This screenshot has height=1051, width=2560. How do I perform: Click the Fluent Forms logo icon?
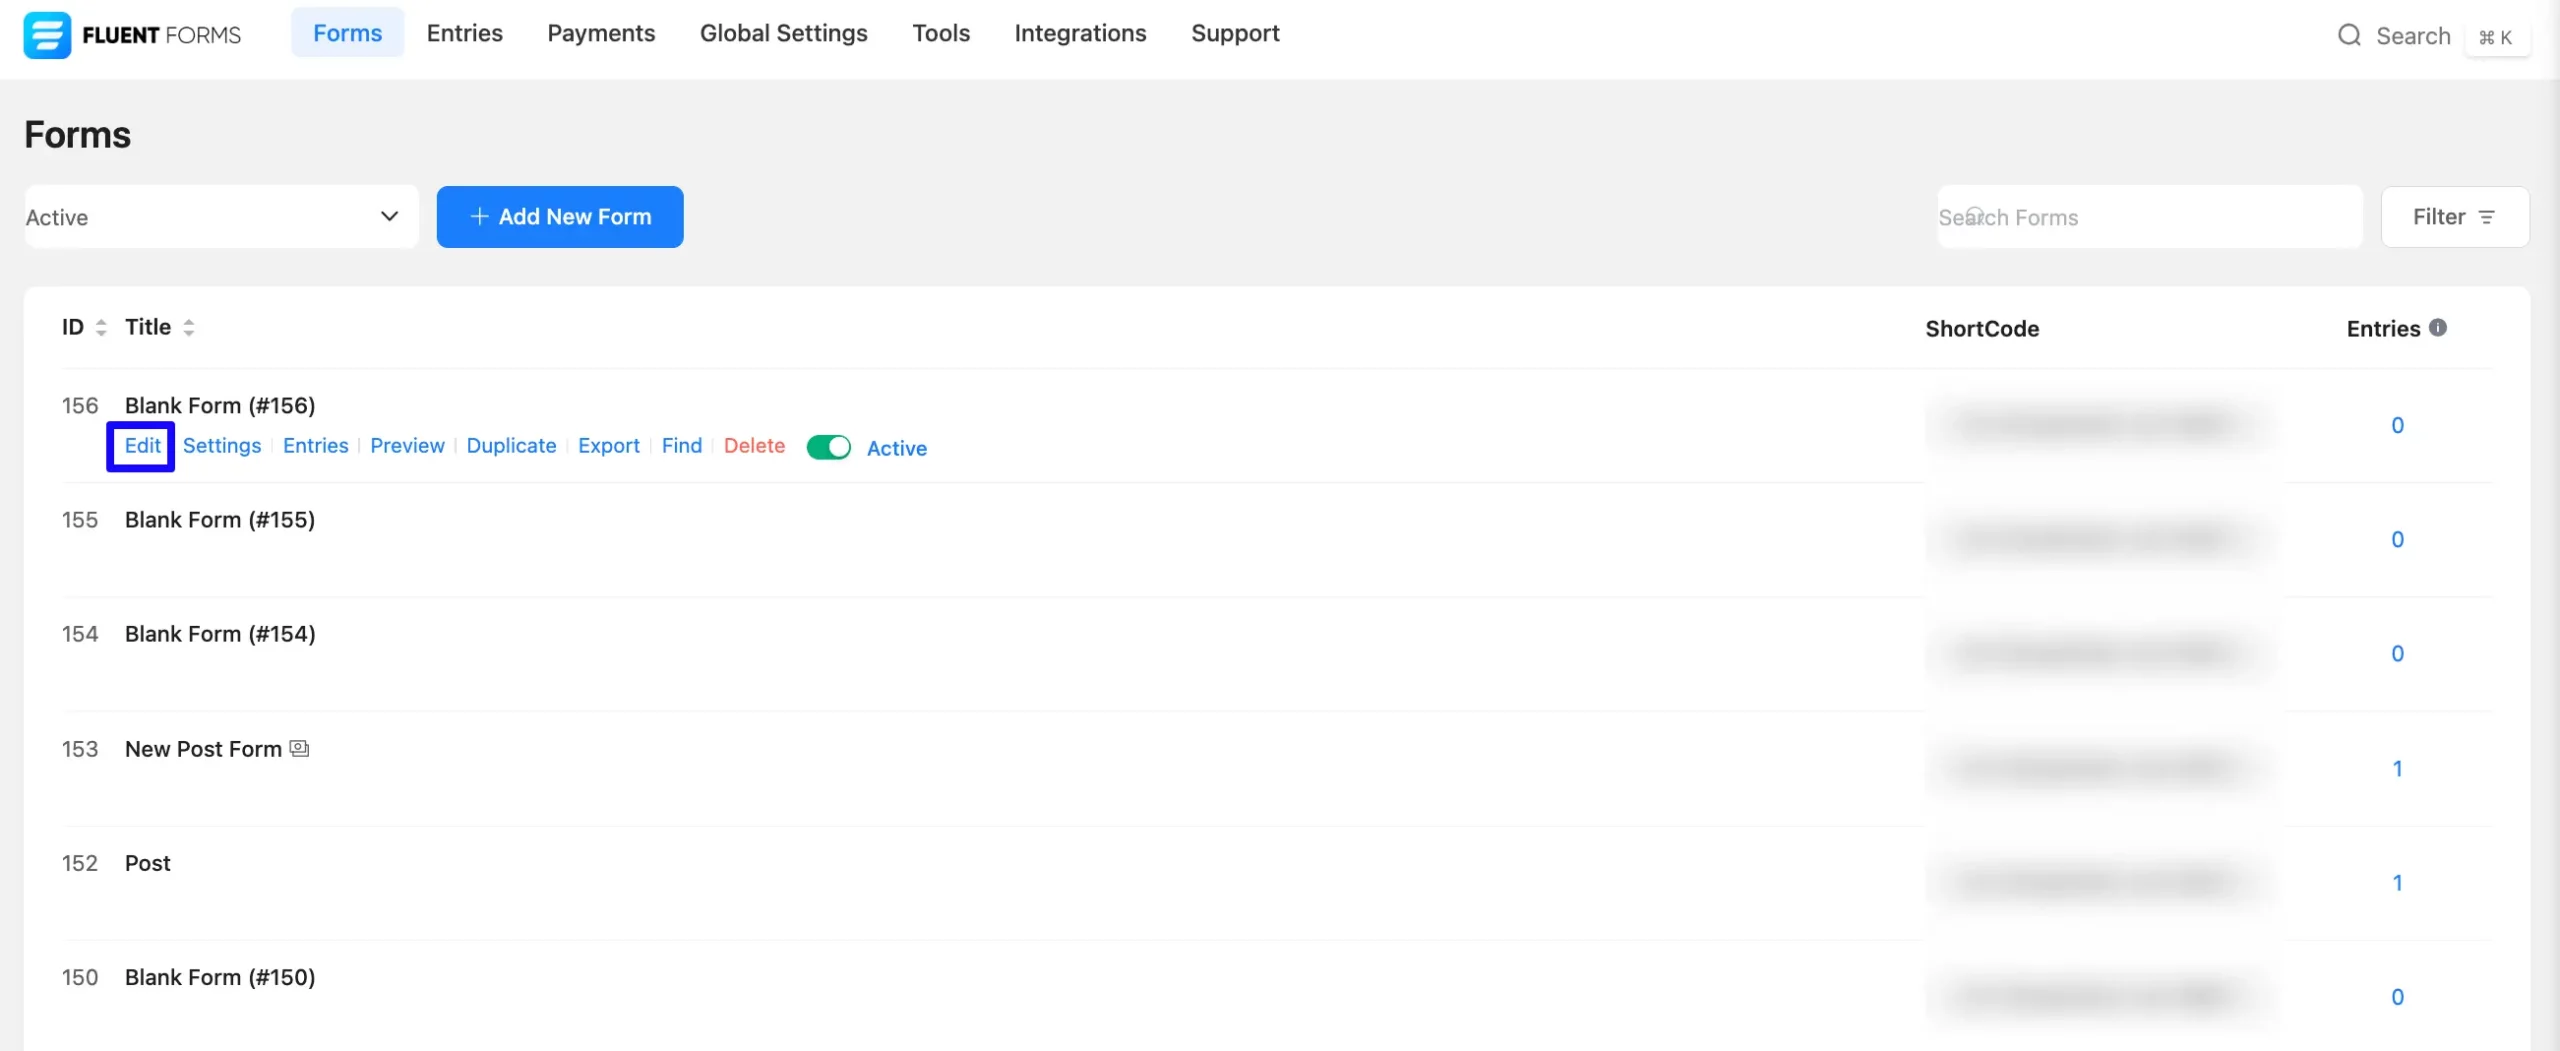coord(47,36)
